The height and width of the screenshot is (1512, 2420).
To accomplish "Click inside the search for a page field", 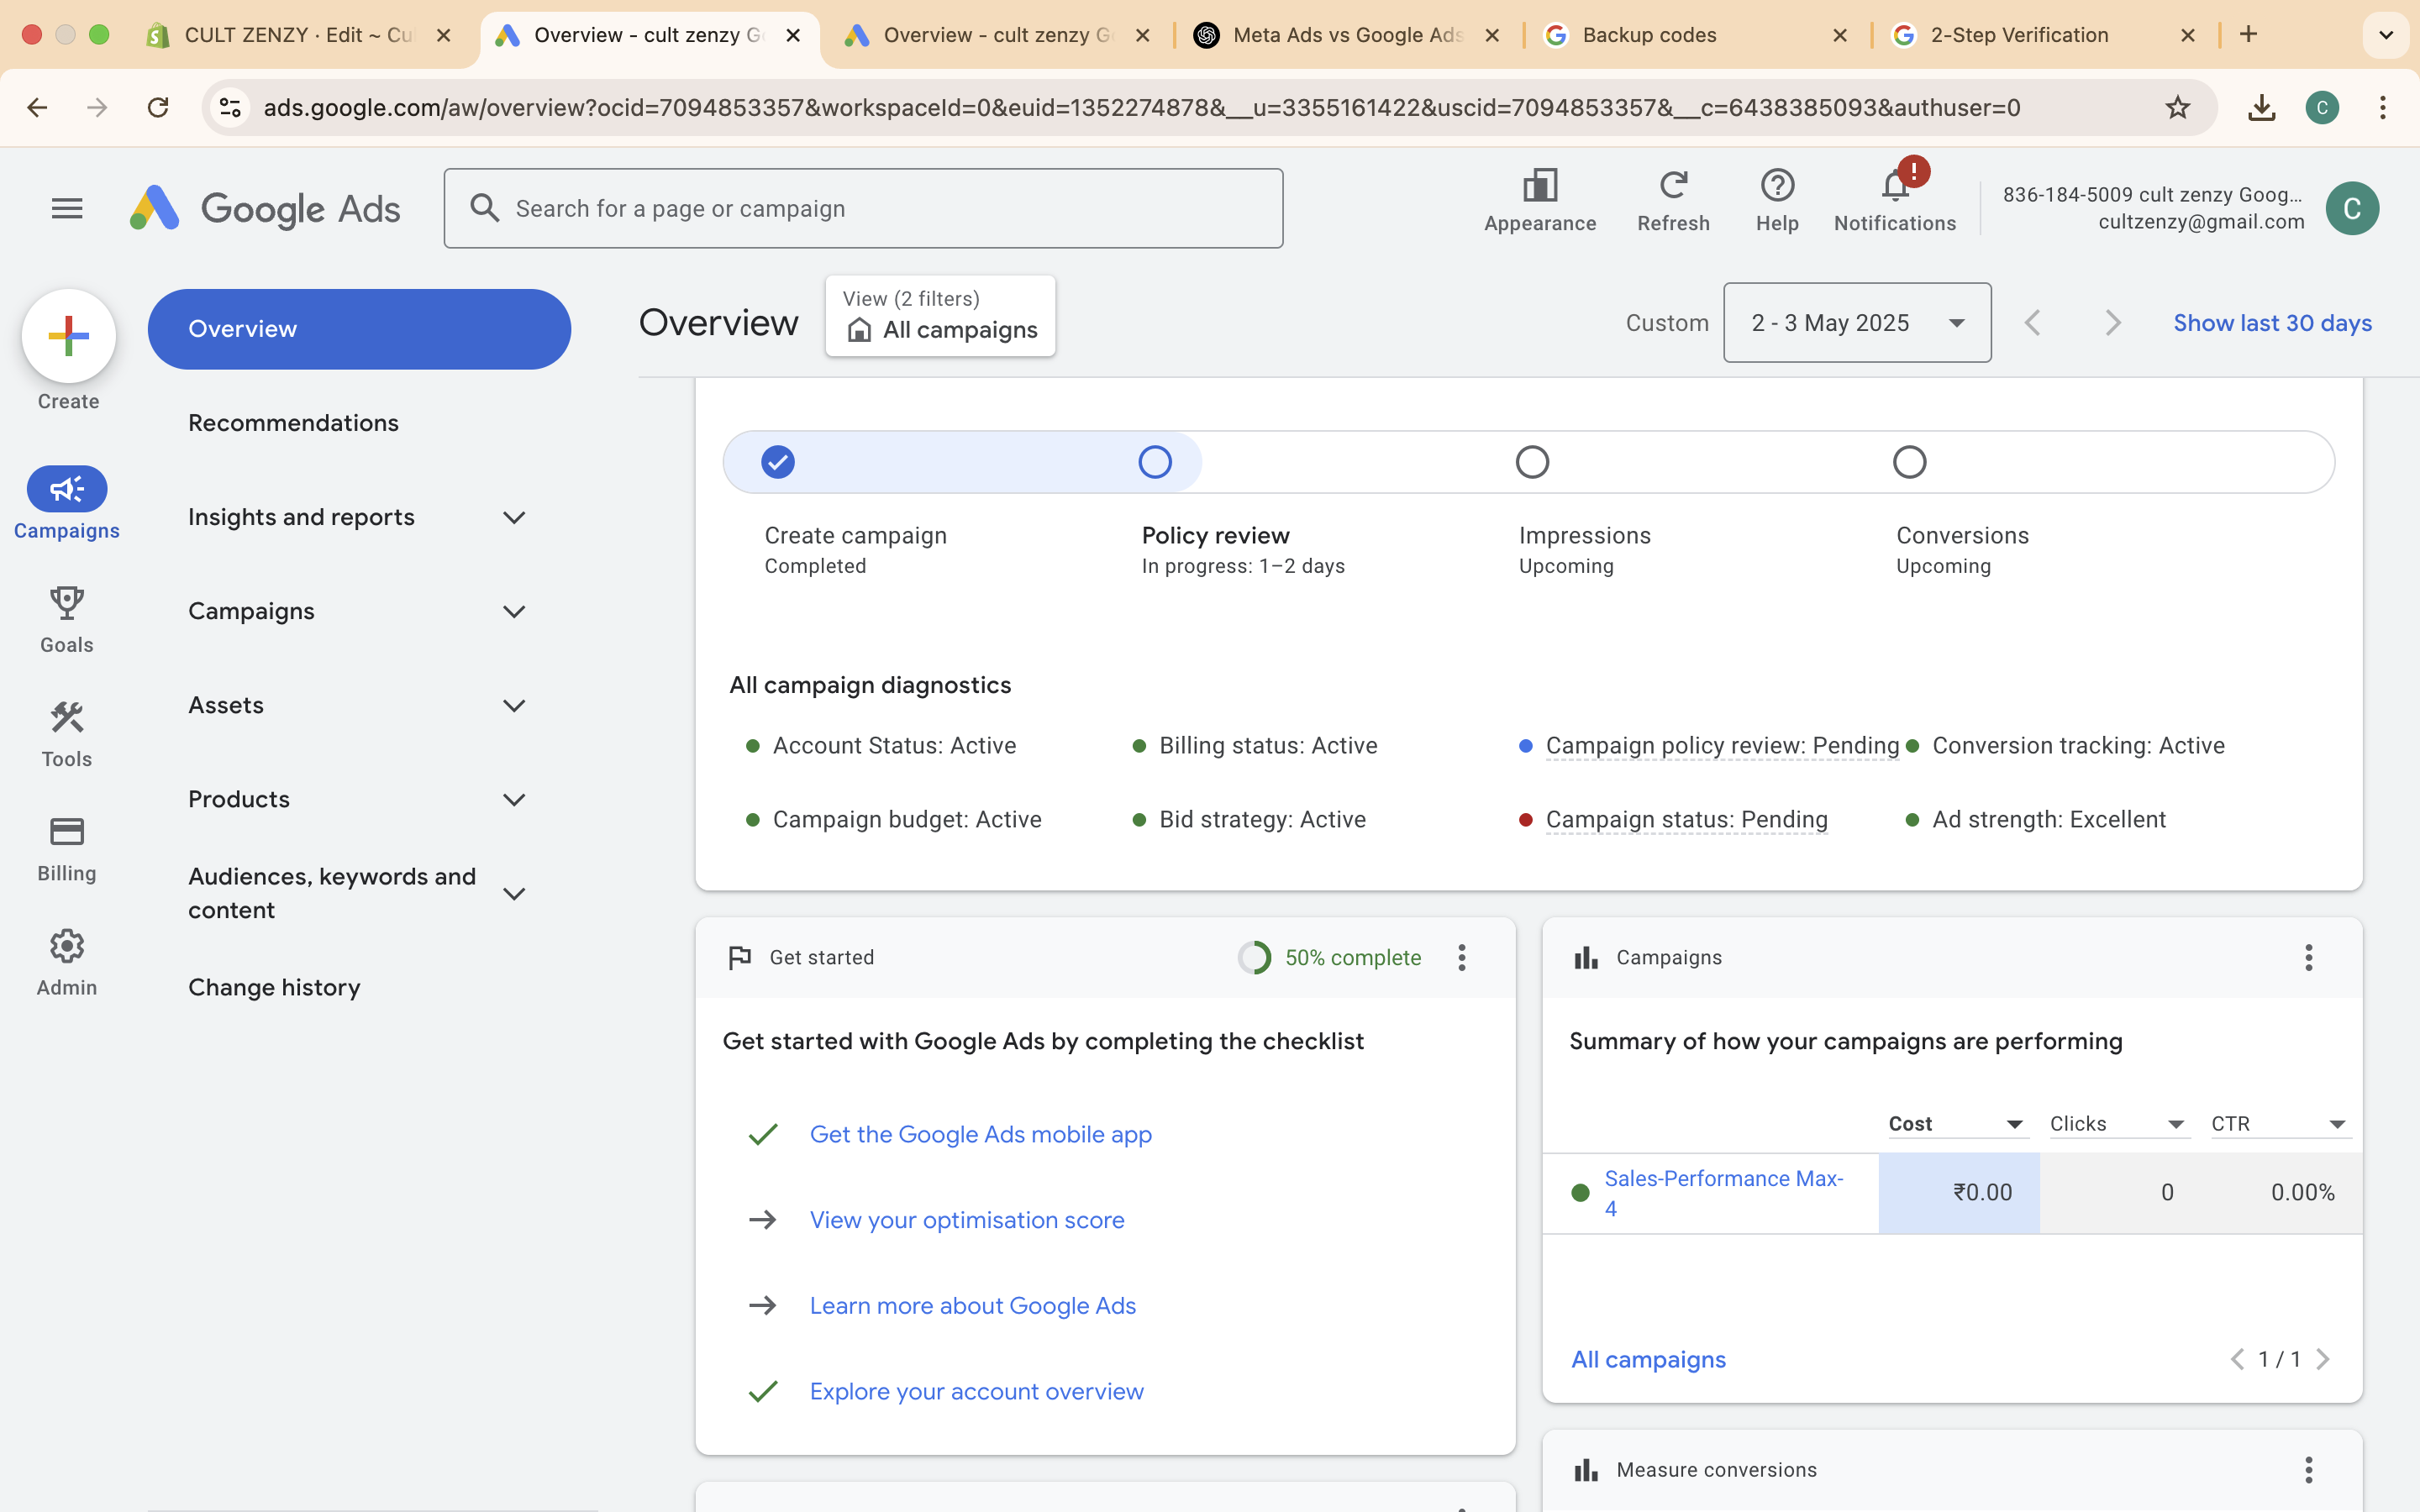I will (863, 208).
